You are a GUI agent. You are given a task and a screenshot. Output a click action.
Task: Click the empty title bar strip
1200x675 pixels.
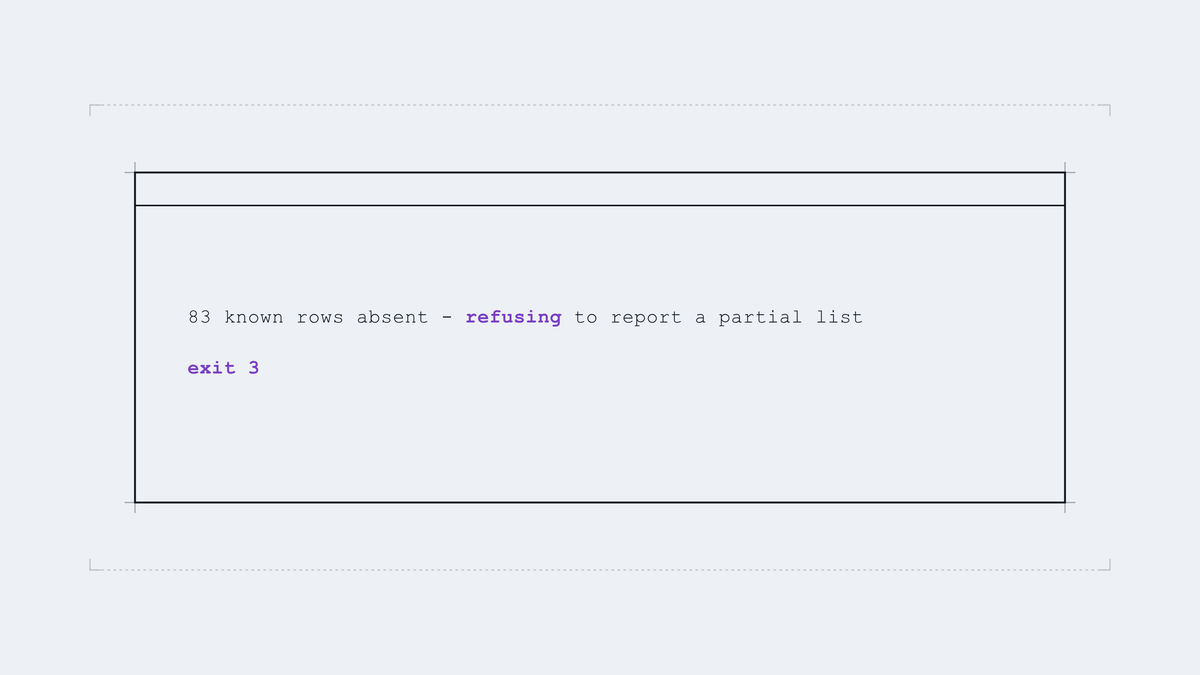click(600, 189)
